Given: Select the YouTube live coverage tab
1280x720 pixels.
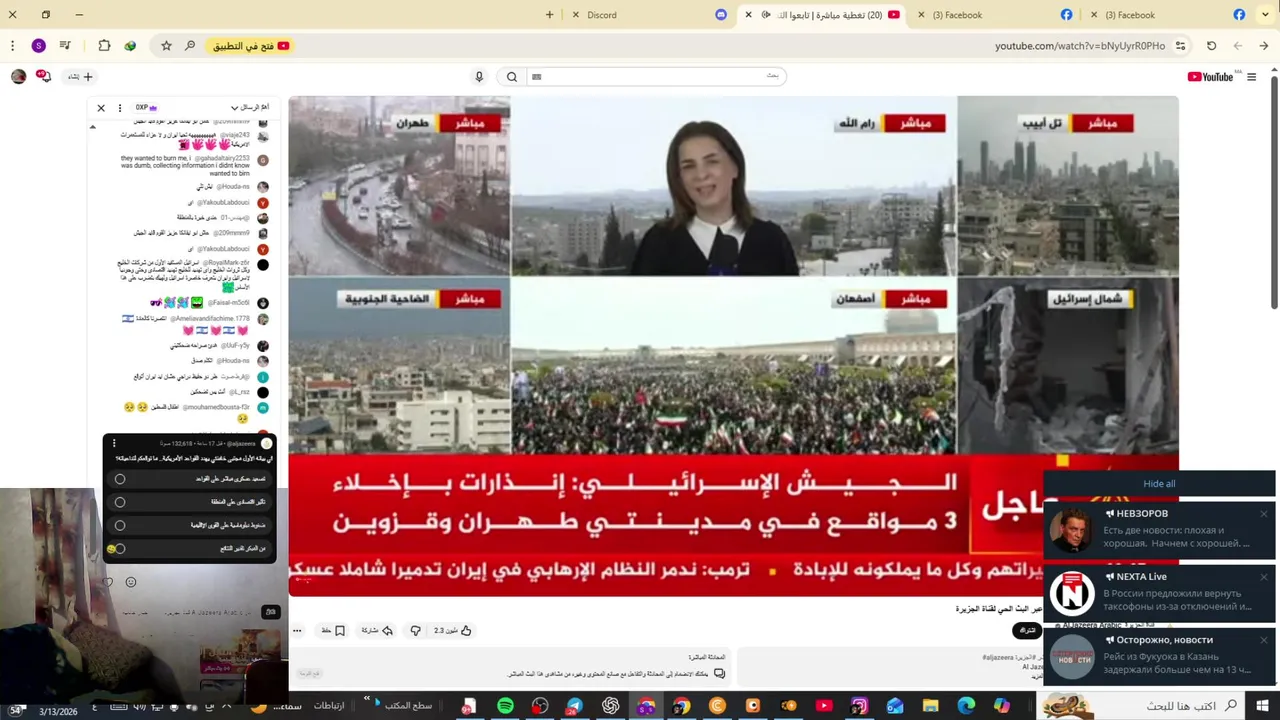Looking at the screenshot, I should pos(820,15).
